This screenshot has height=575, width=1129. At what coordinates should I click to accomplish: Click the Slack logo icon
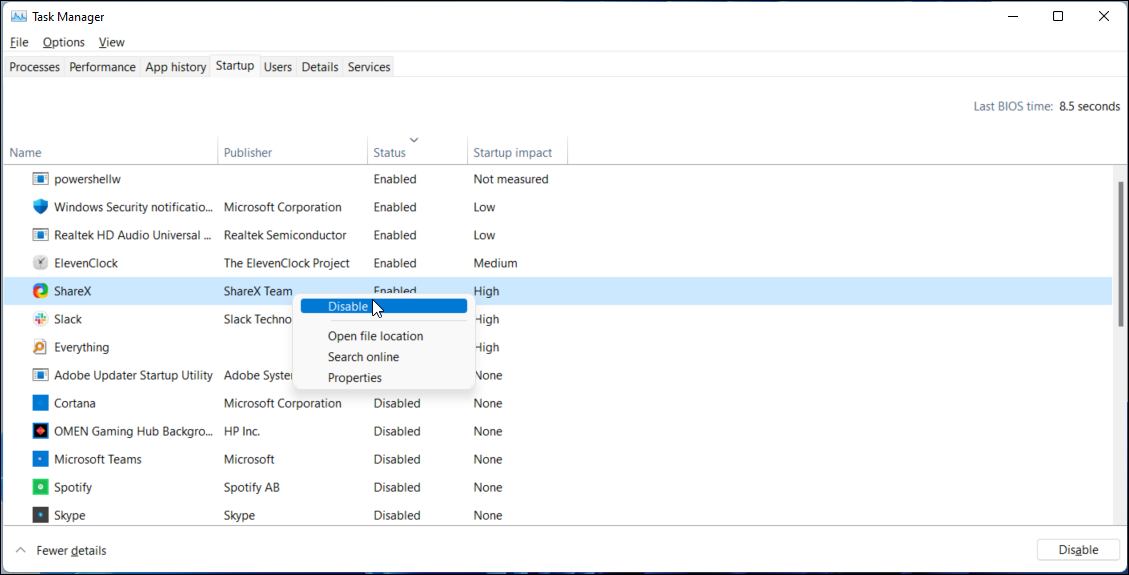41,319
